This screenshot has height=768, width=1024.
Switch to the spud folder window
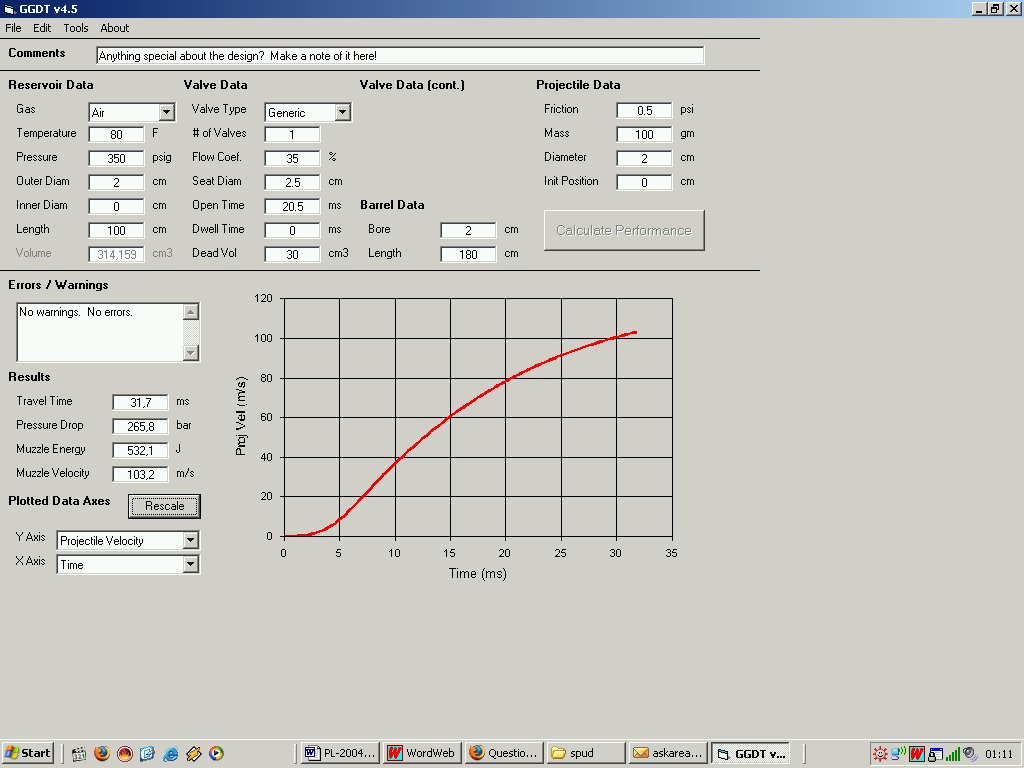point(586,753)
